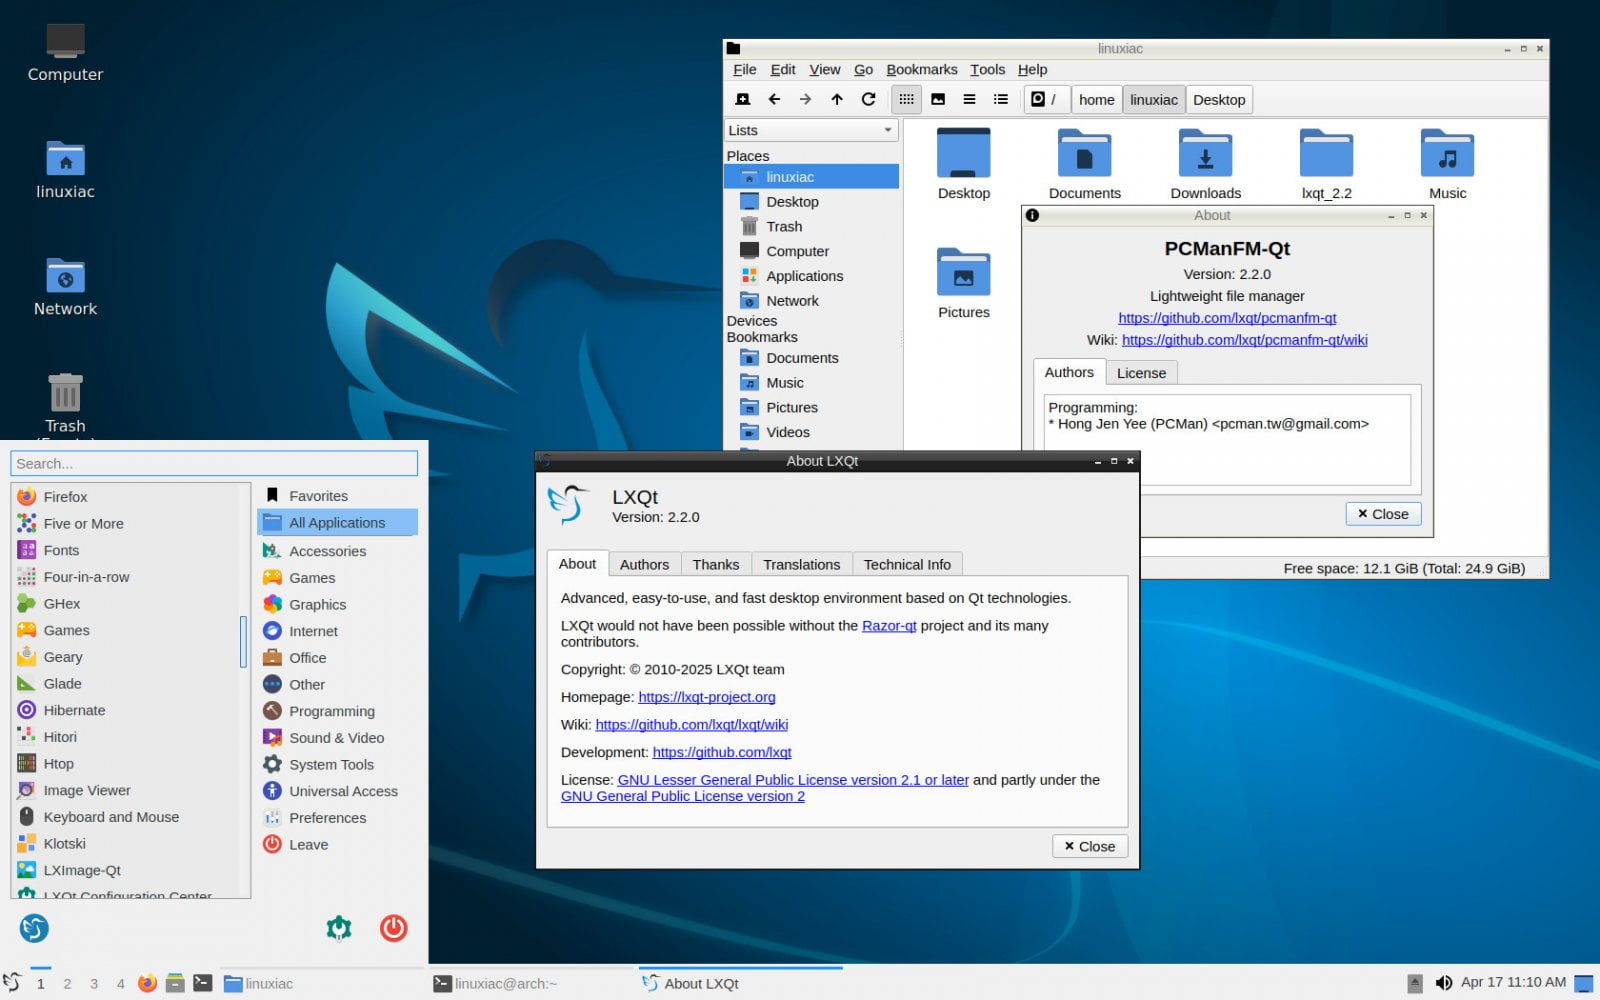Click the volume speaker icon in system tray

click(1446, 982)
